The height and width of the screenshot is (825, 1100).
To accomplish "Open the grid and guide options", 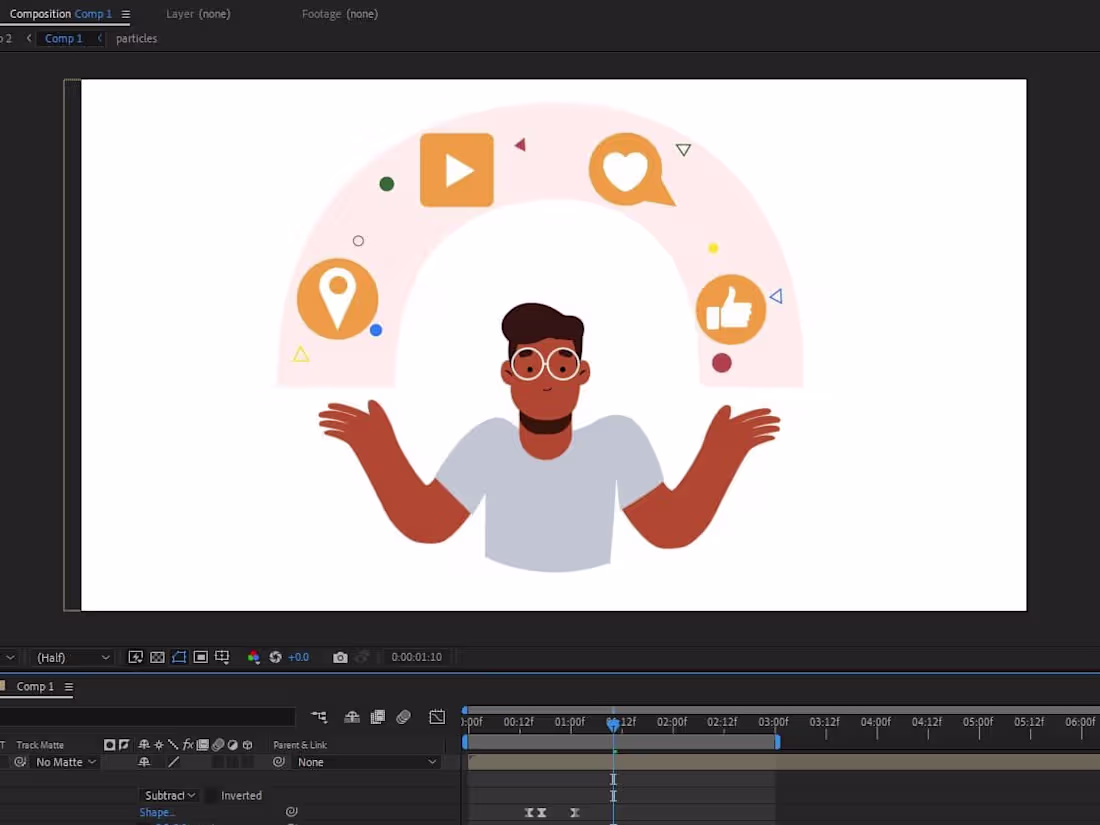I will point(222,657).
